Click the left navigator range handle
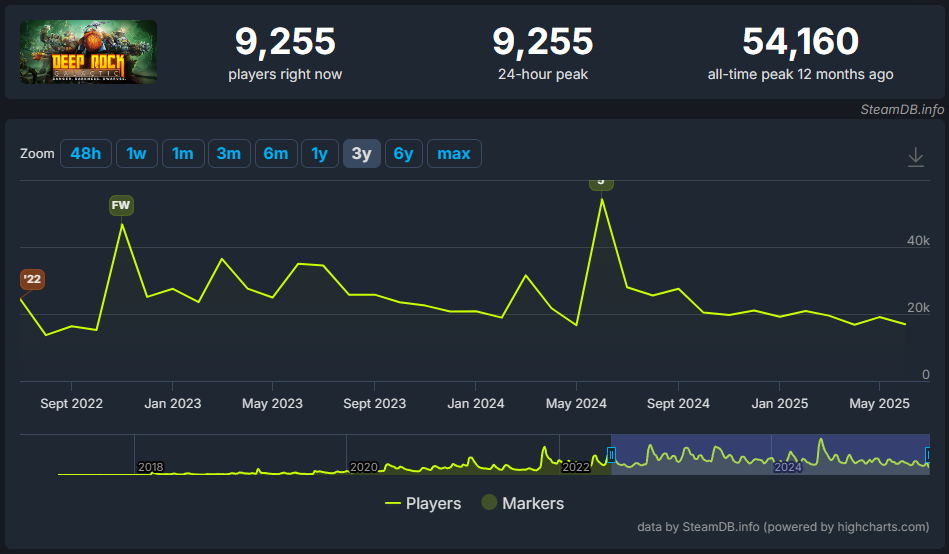Viewport: 949px width, 554px height. [611, 455]
